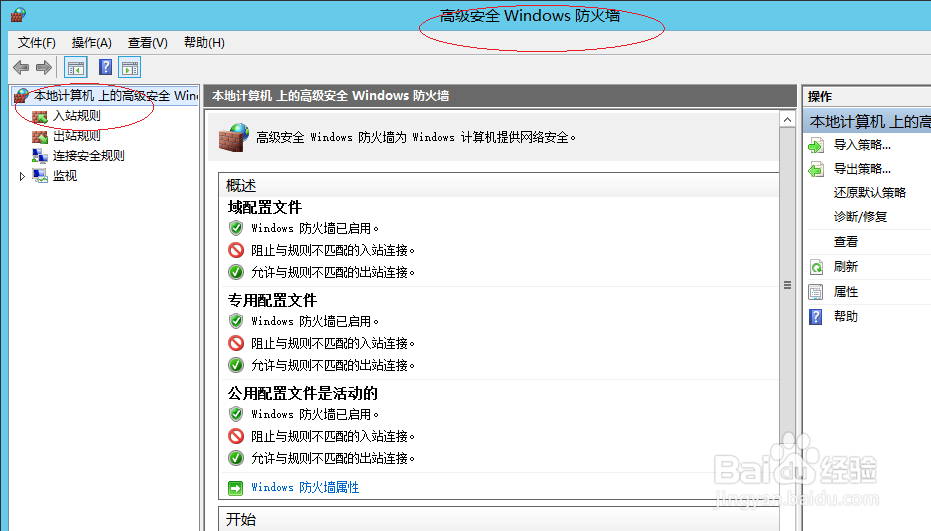Click the brick wall globe icon in overview header
The height and width of the screenshot is (531, 931).
coord(234,138)
